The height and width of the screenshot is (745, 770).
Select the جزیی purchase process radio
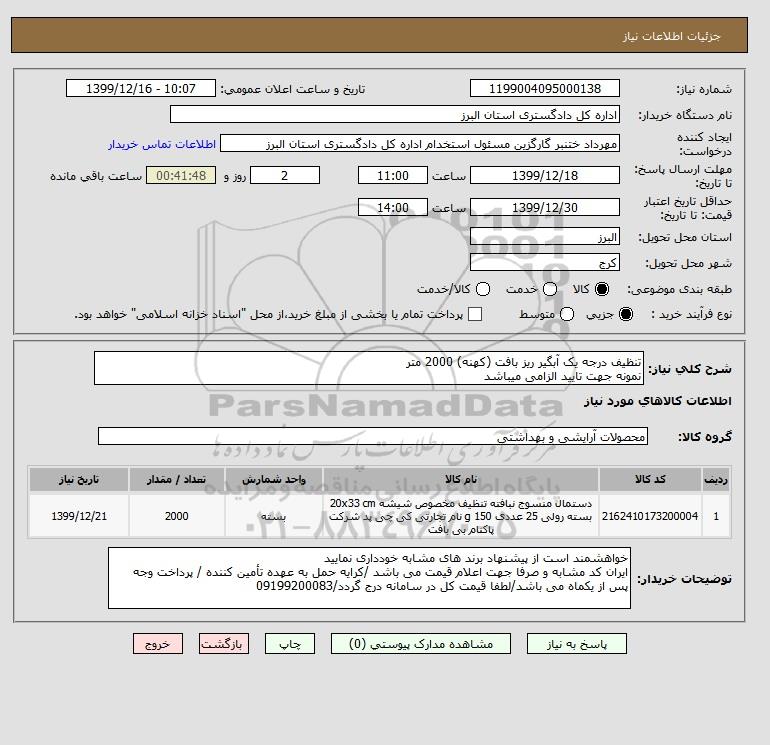[x=626, y=314]
